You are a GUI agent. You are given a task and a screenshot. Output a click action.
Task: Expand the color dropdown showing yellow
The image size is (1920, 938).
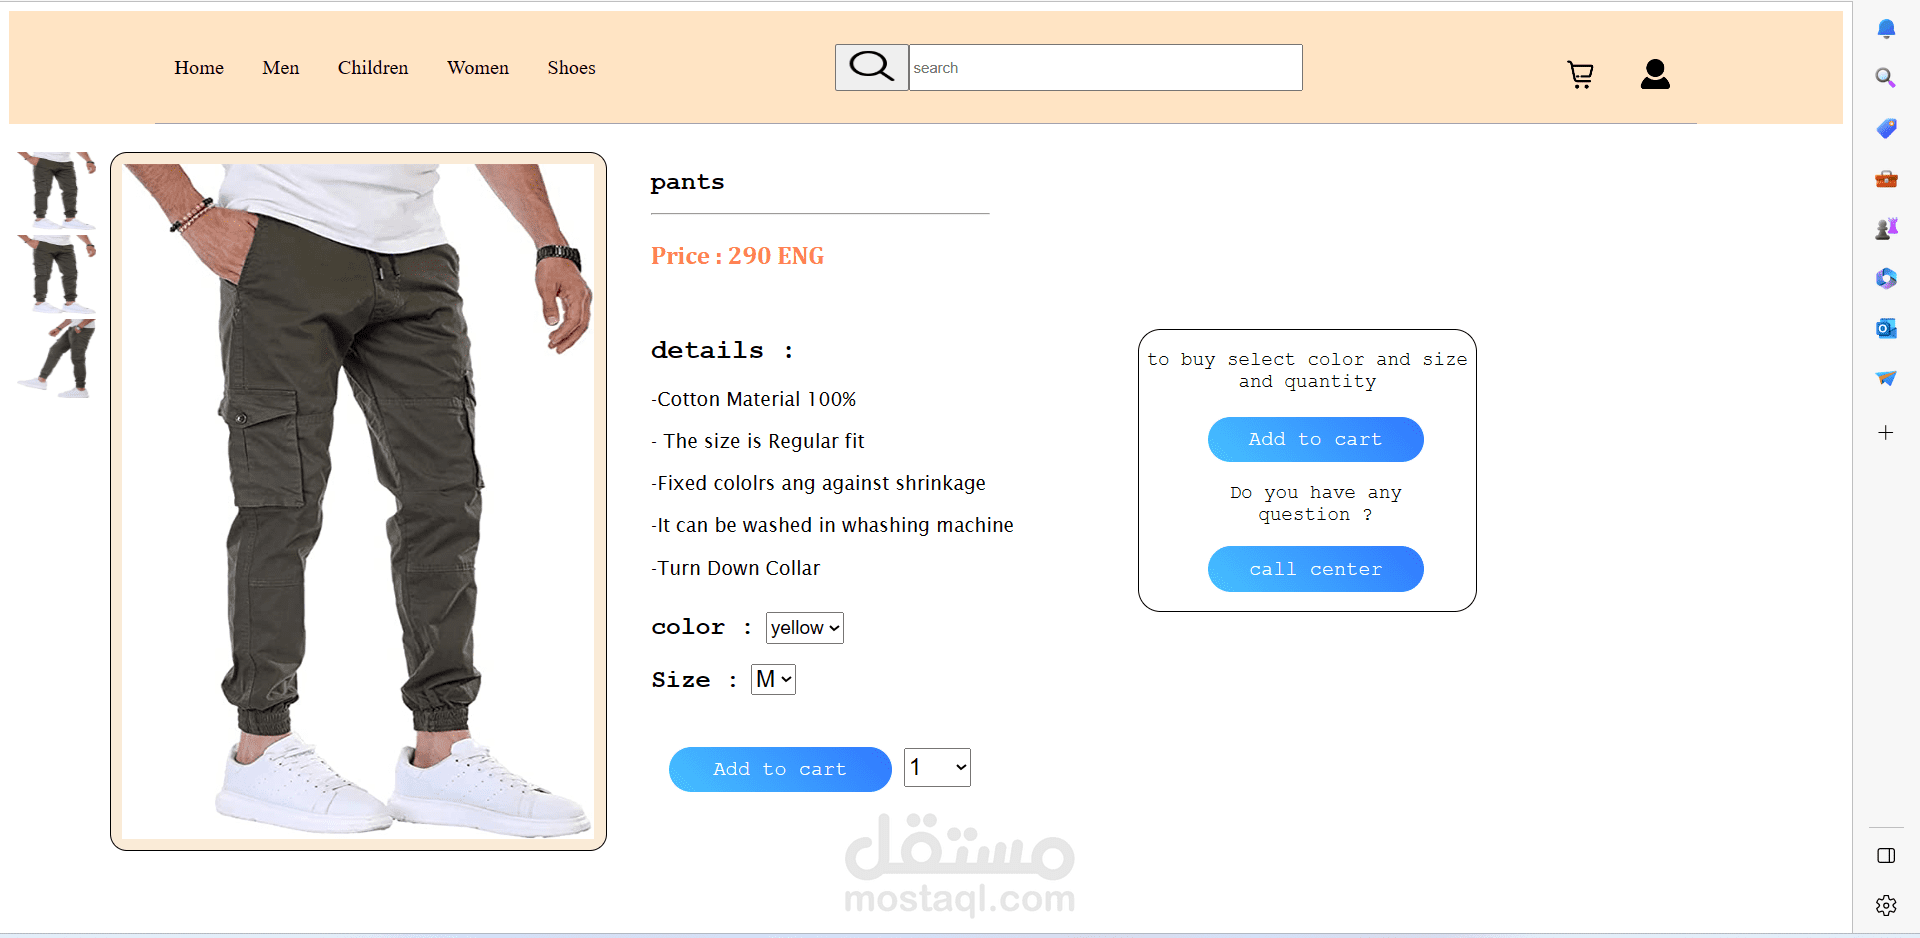[805, 628]
